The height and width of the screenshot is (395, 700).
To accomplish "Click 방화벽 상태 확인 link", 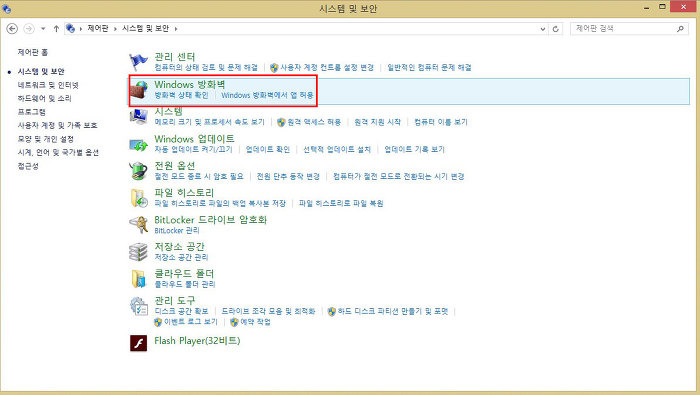I will (181, 95).
